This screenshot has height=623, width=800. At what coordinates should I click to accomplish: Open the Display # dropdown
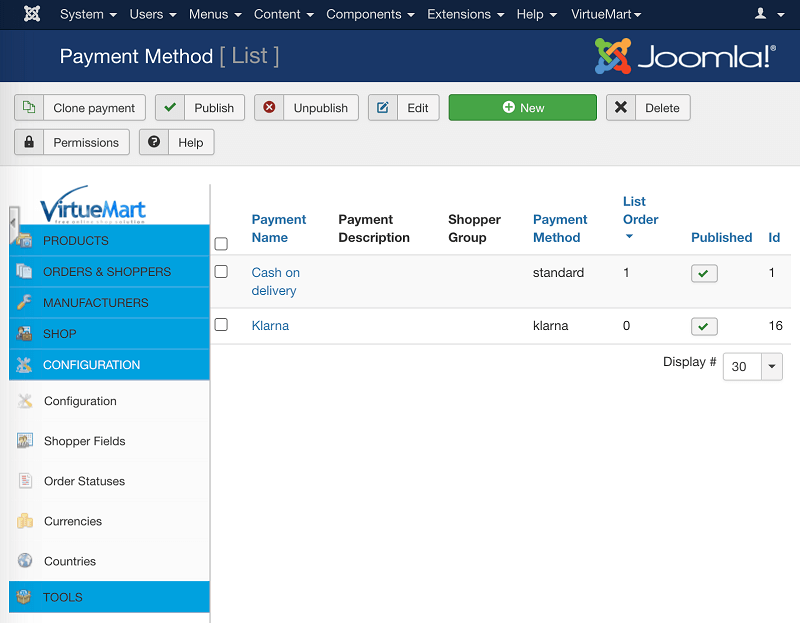coord(752,366)
